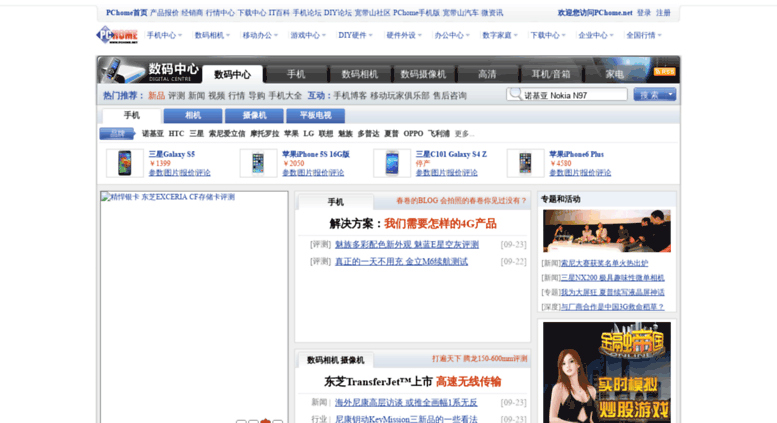
Task: Open the PChome首页 link
Action: (126, 13)
